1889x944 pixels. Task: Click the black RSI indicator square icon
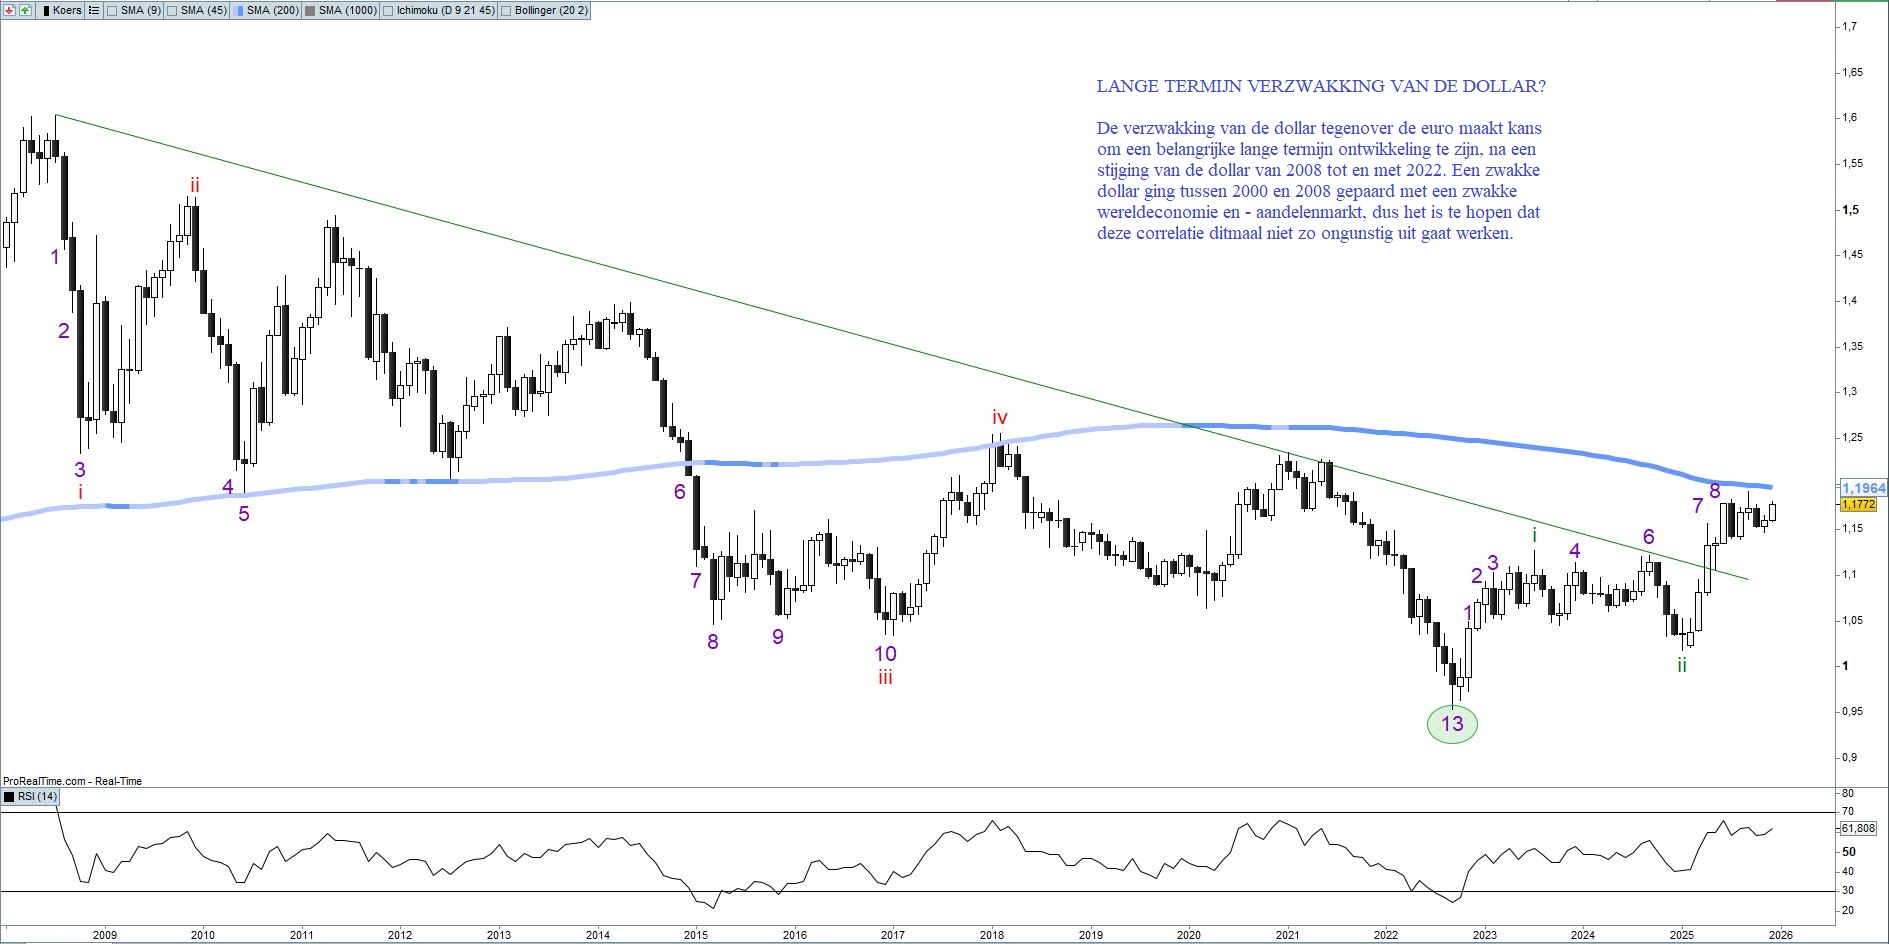(x=10, y=797)
